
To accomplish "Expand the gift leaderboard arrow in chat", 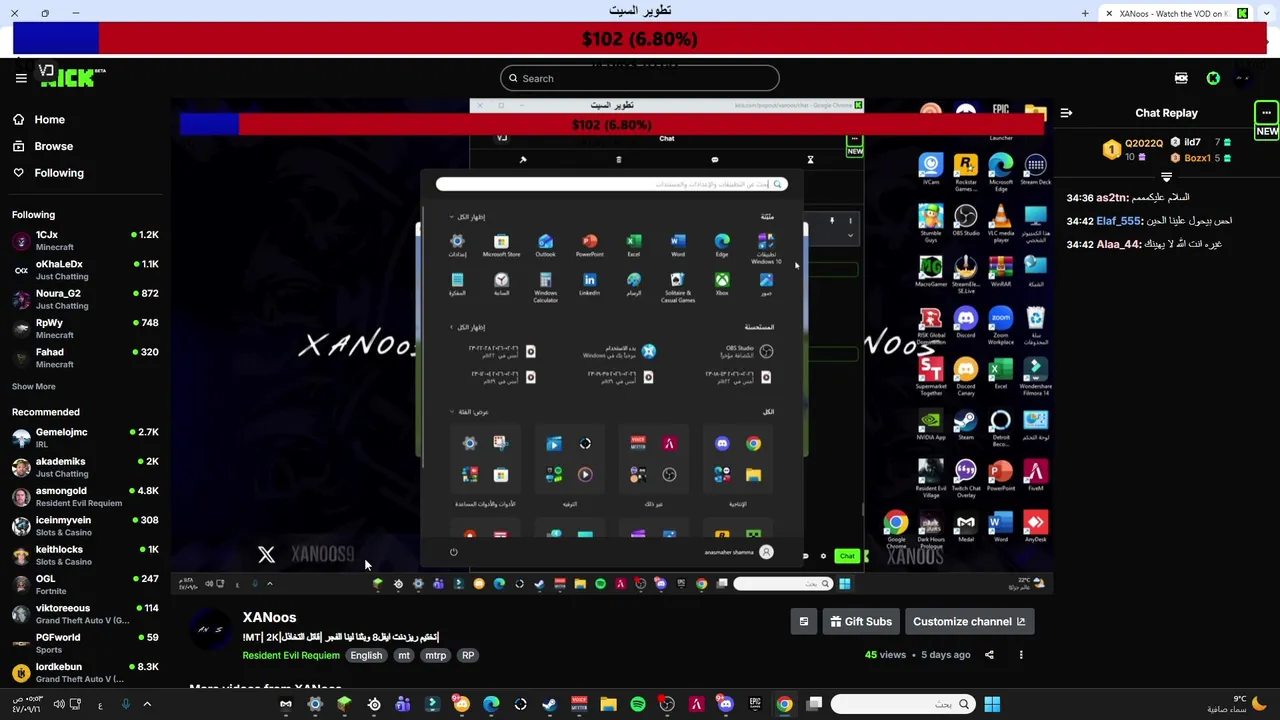I will [1166, 177].
